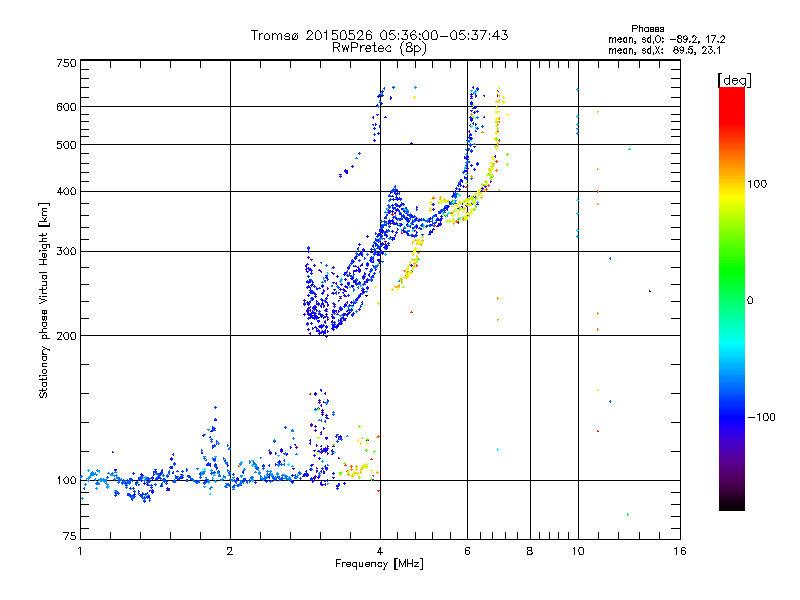800x600 pixels.
Task: Click the x-axis value '10'
Action: [x=578, y=551]
